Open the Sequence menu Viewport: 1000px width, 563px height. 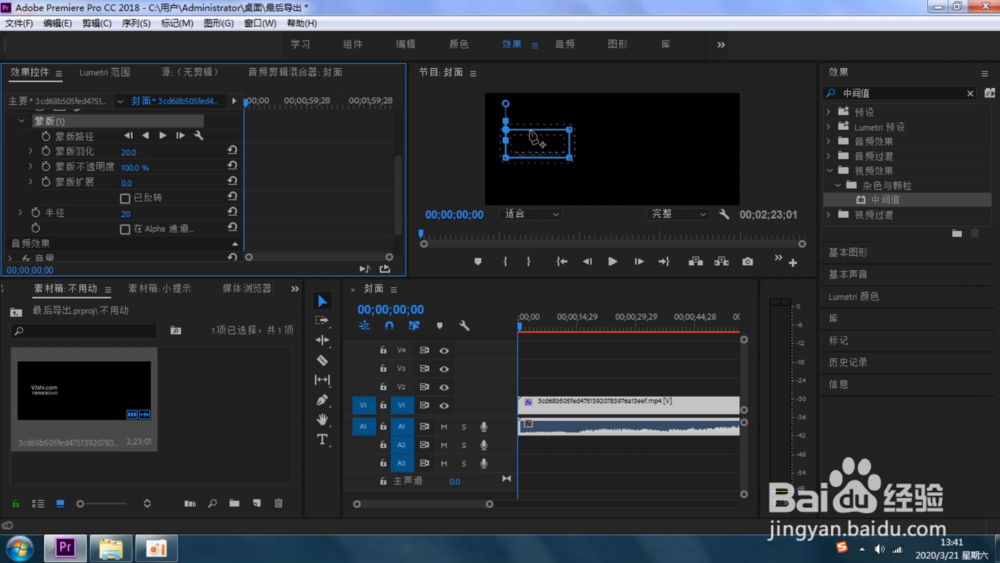tap(136, 23)
